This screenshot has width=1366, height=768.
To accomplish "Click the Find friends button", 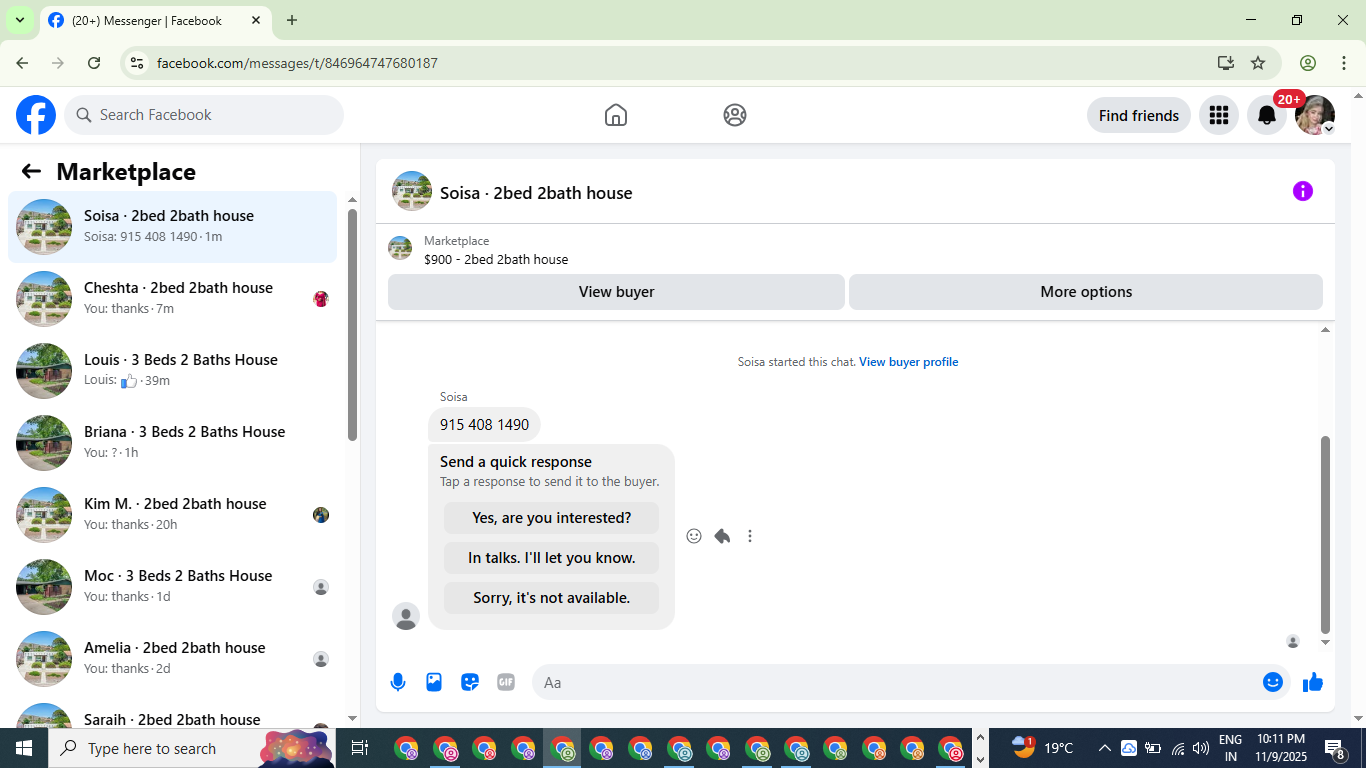I will (x=1139, y=115).
